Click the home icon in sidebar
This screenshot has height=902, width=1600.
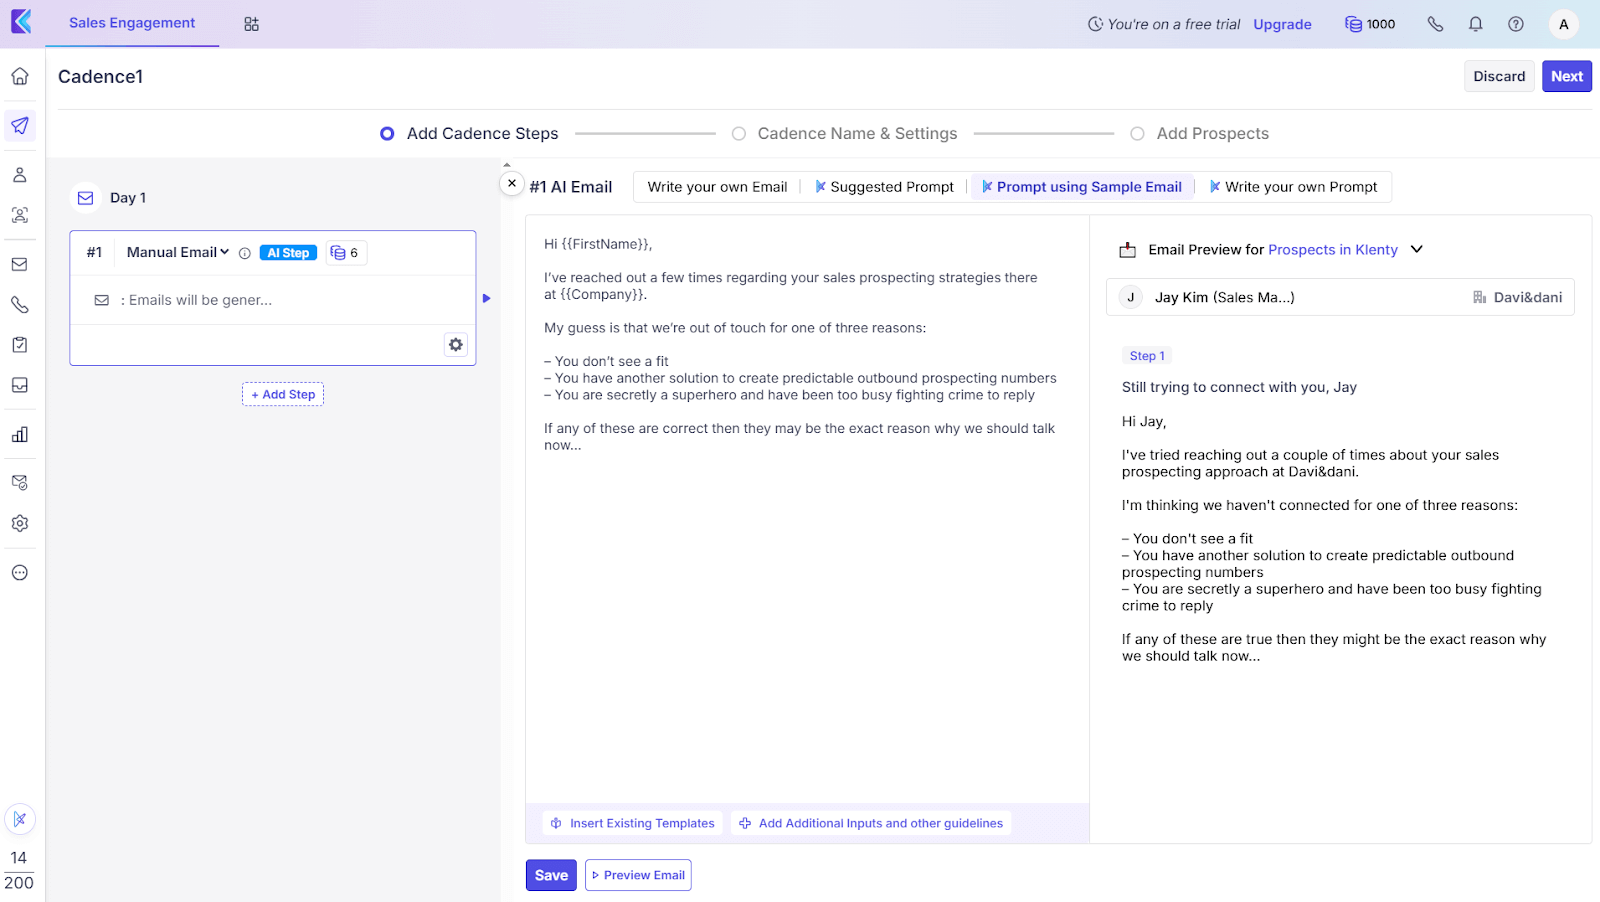point(20,76)
